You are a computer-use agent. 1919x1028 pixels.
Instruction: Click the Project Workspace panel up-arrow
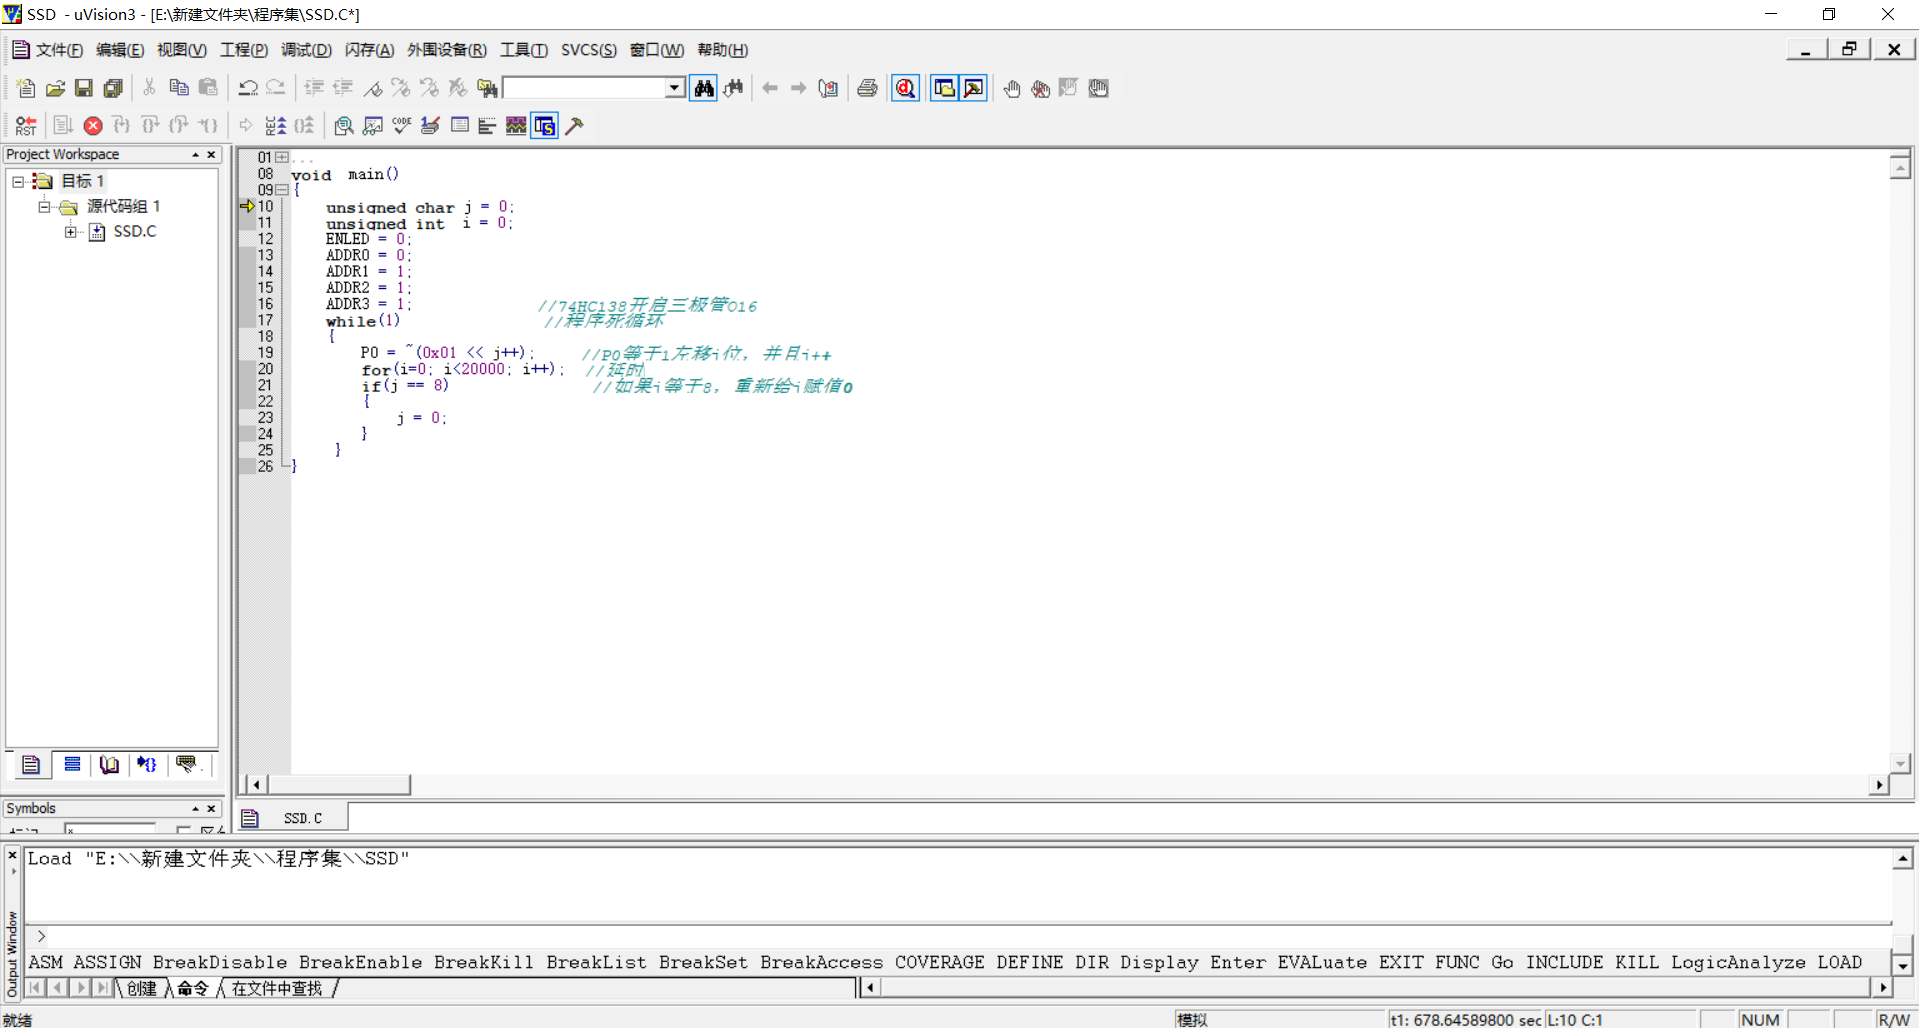click(196, 154)
